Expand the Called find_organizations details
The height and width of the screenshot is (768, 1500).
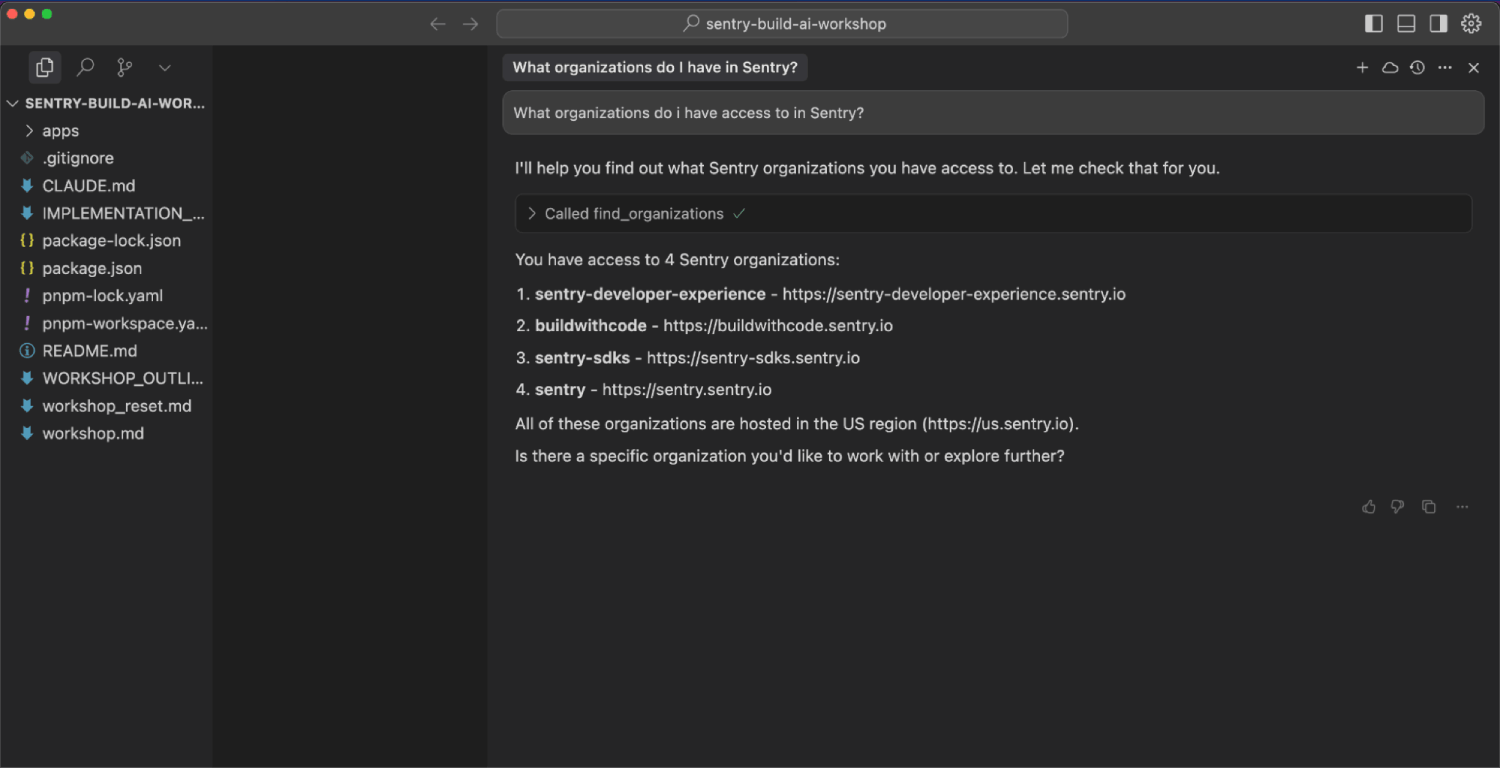coord(633,214)
